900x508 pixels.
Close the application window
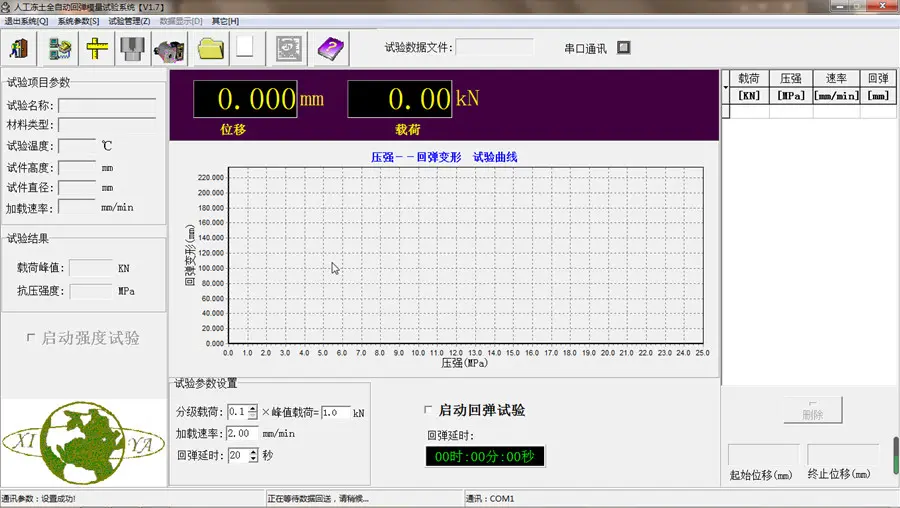point(882,6)
